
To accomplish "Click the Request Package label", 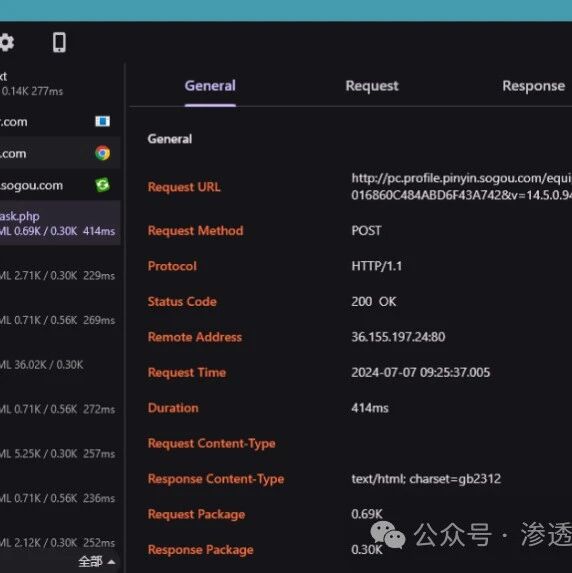I will tap(196, 514).
